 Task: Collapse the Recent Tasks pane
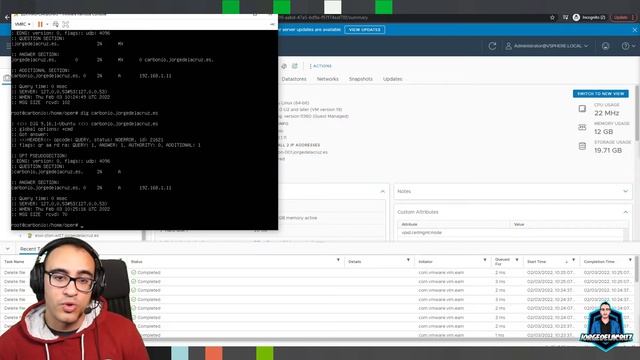(7, 249)
